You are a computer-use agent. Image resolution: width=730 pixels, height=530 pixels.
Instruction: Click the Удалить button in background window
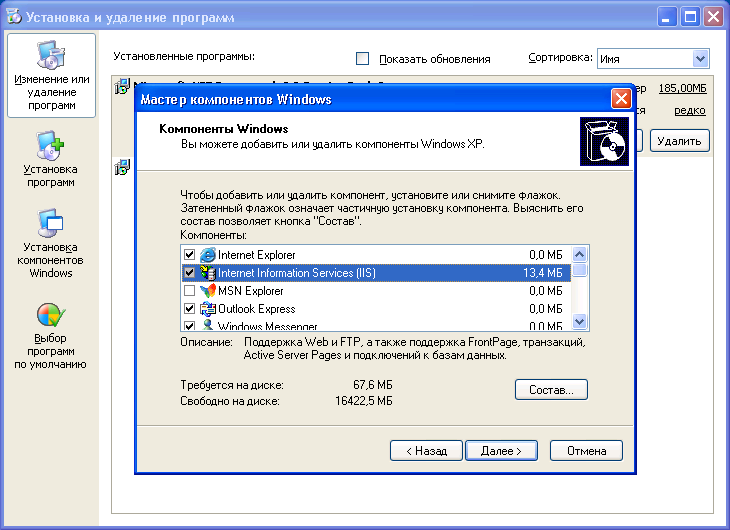[679, 141]
